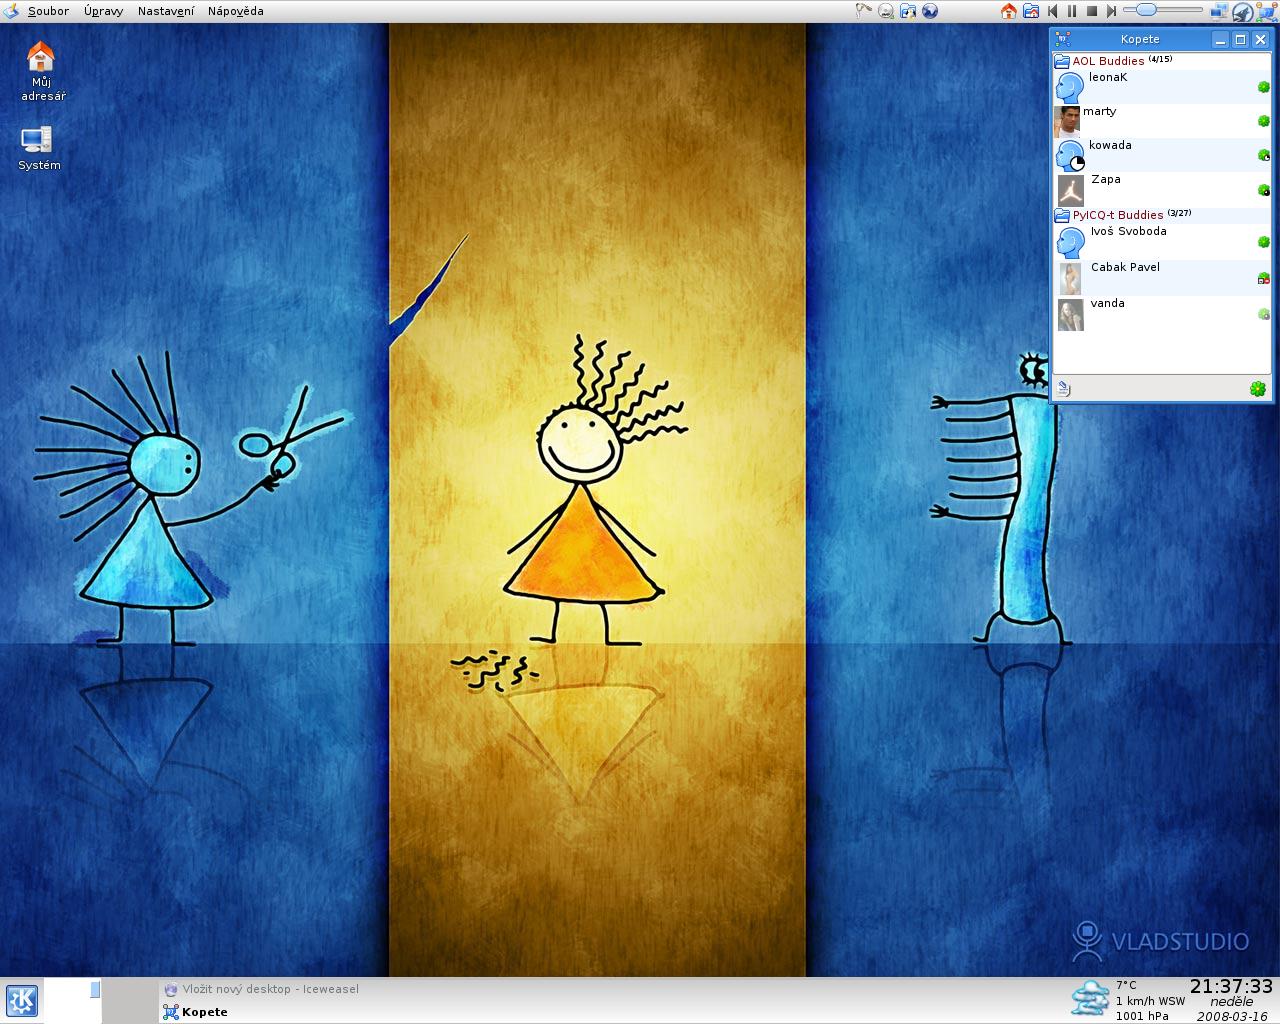
Task: Click the Amarok wolf tray icon
Action: click(1241, 11)
